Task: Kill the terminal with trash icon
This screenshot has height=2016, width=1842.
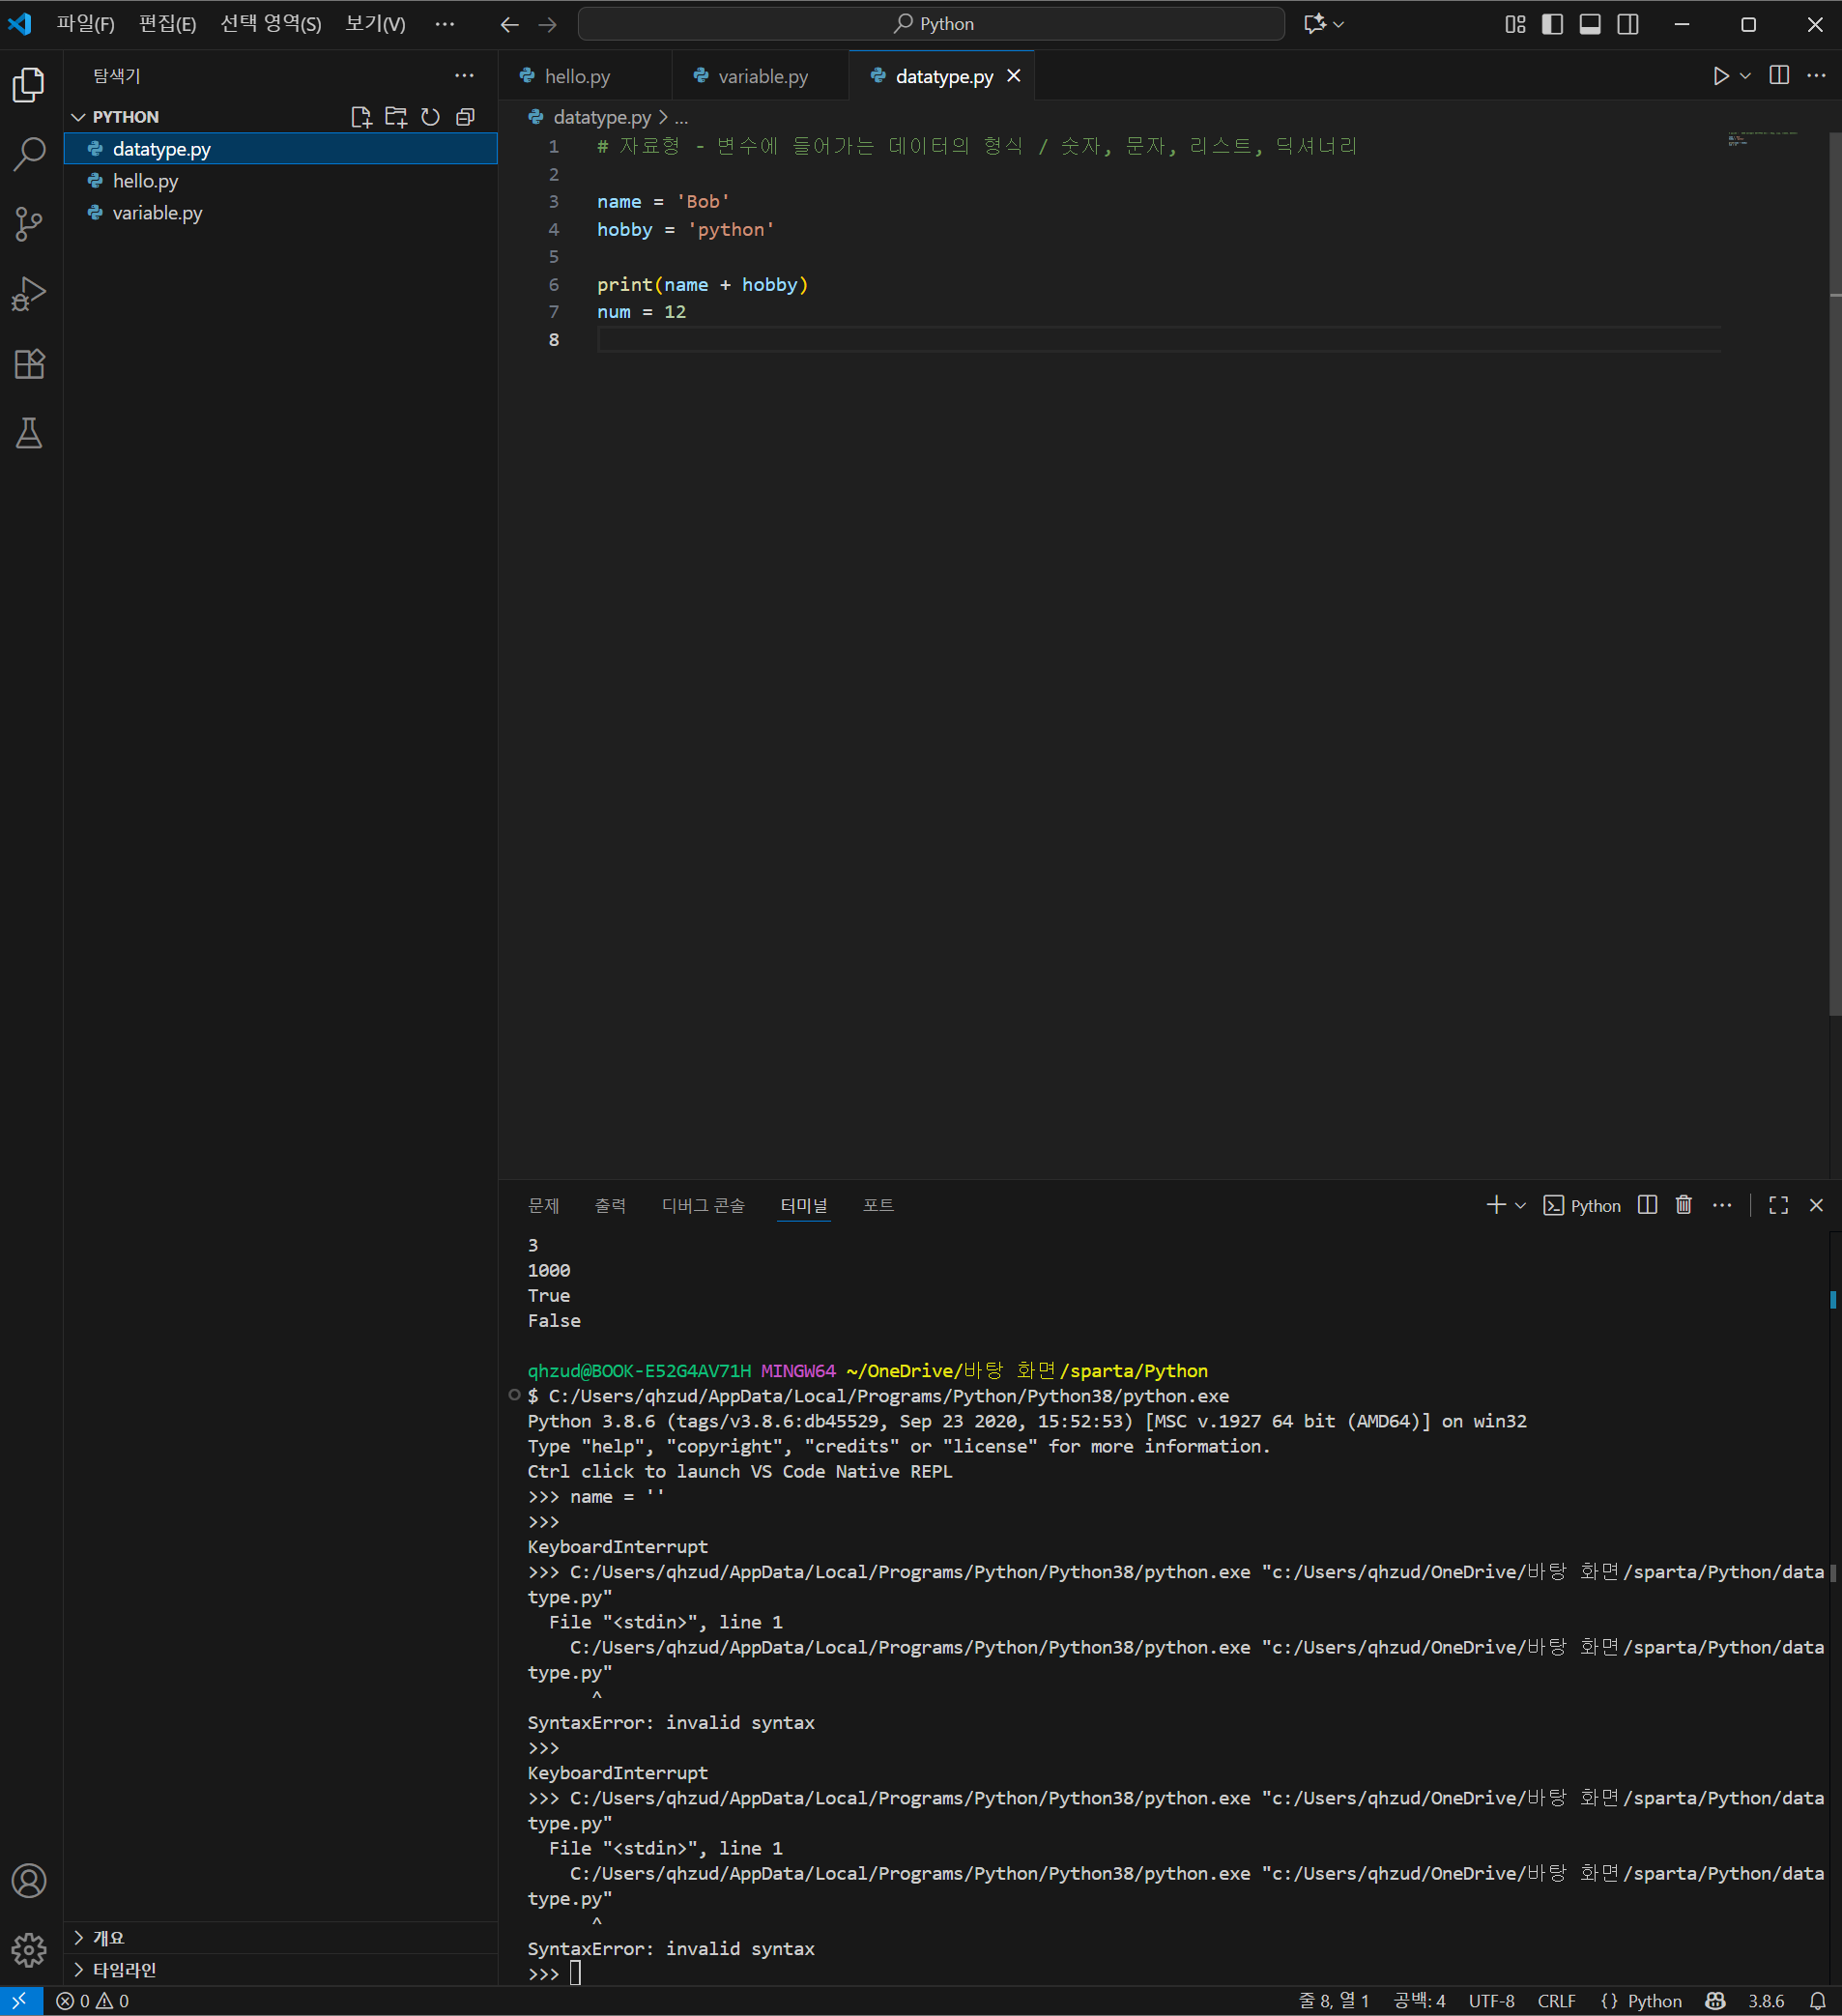Action: pyautogui.click(x=1684, y=1205)
